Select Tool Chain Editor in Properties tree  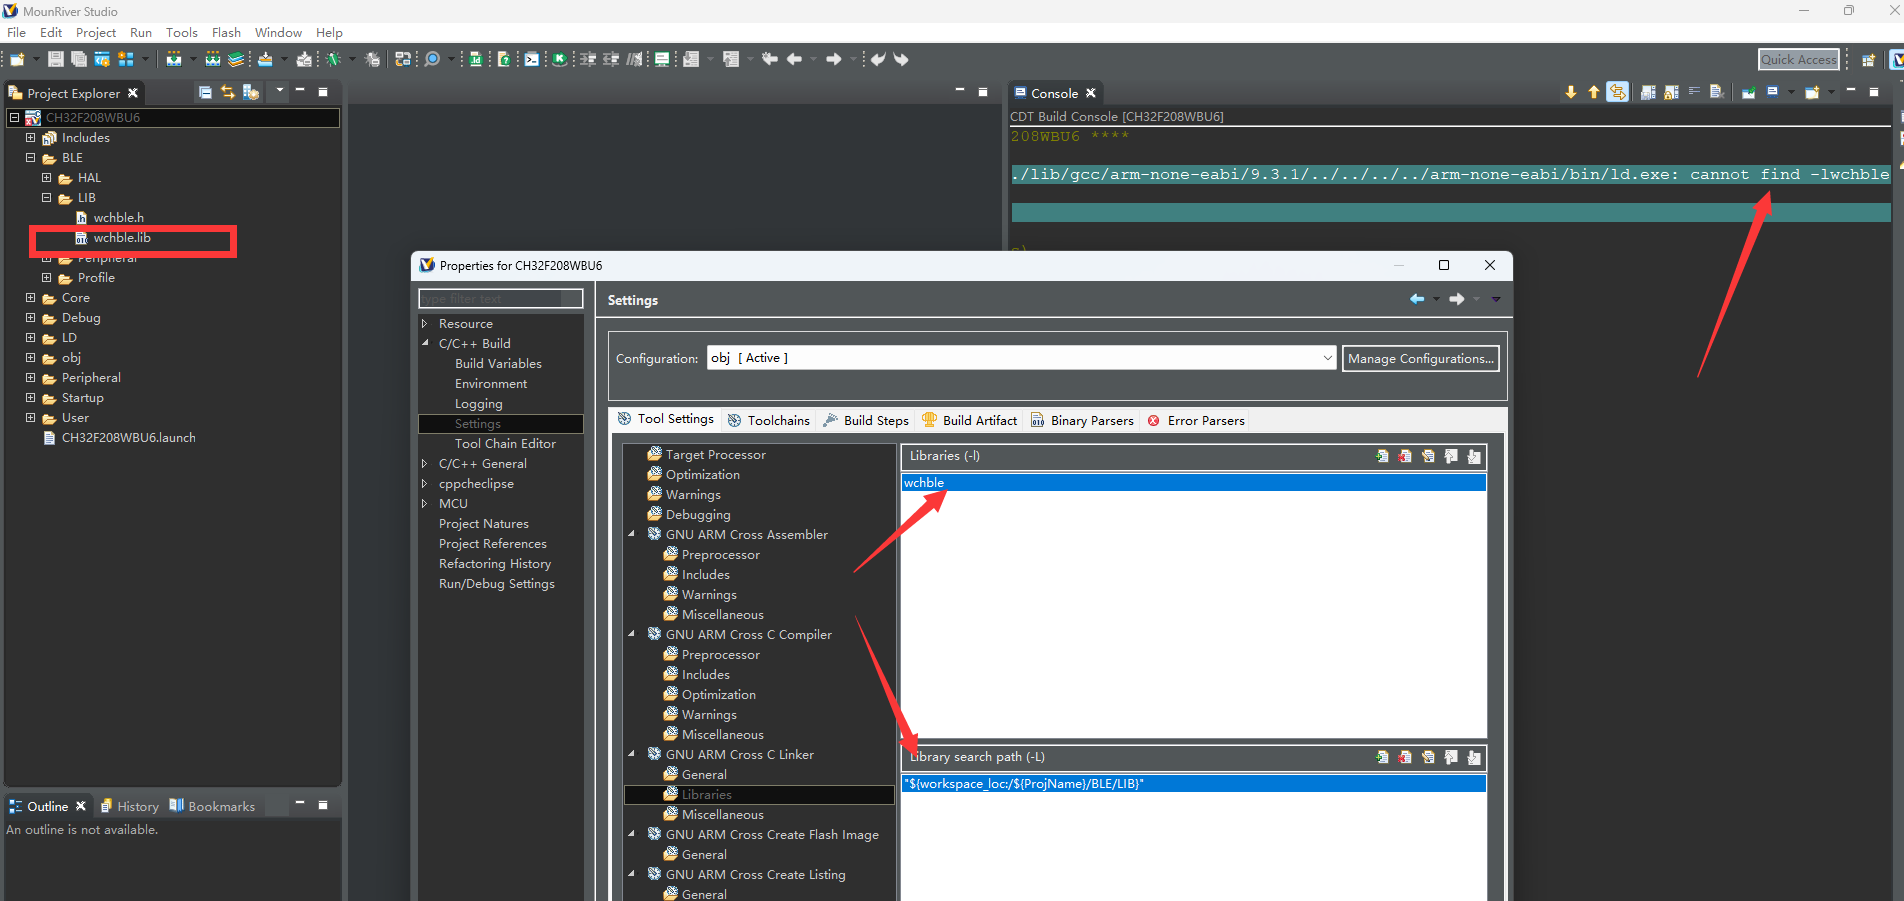pyautogui.click(x=505, y=444)
